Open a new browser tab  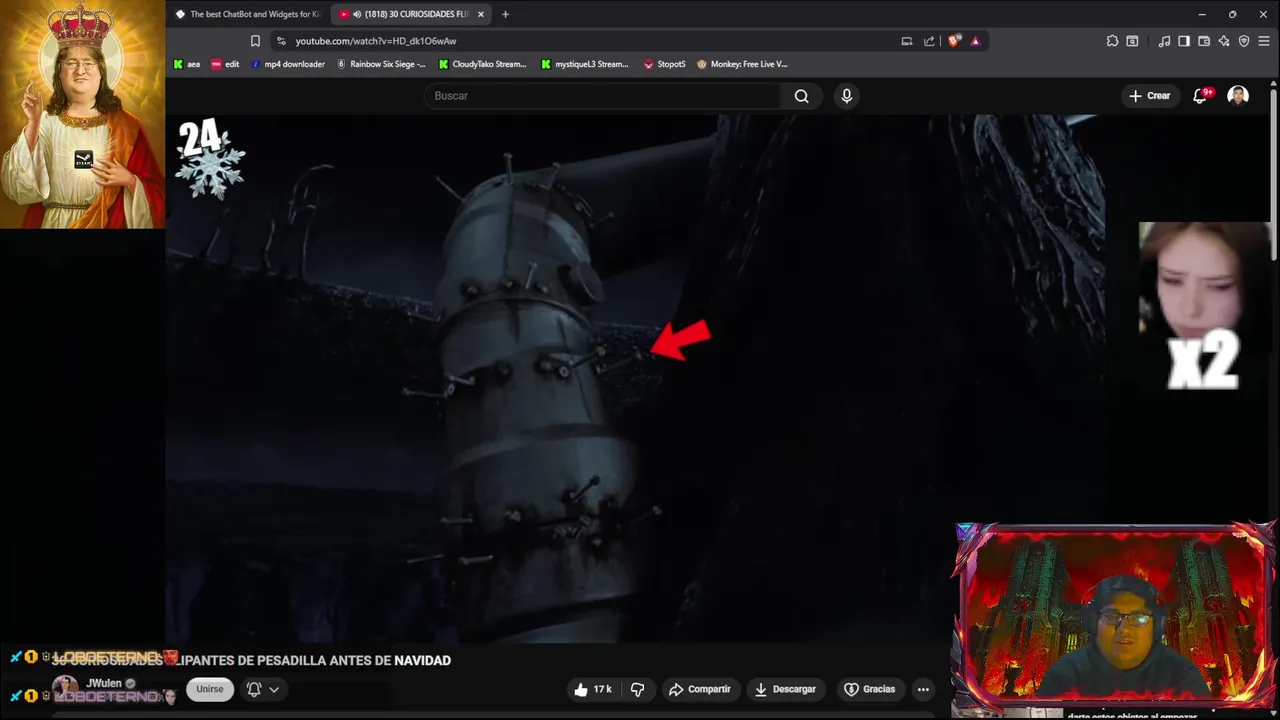click(505, 14)
